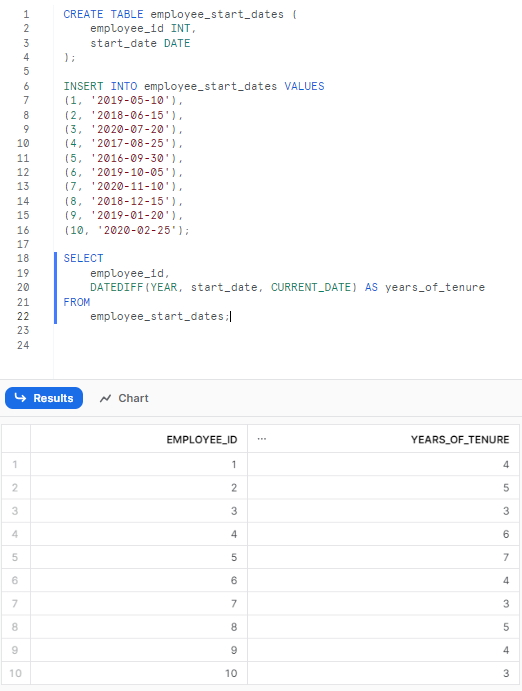Image resolution: width=522 pixels, height=691 pixels.
Task: Click the CREATE TABLE statement on line 1
Action: (180, 14)
